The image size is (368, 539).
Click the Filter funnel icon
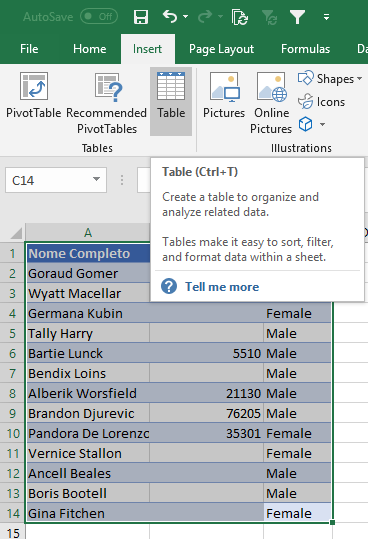point(297,16)
